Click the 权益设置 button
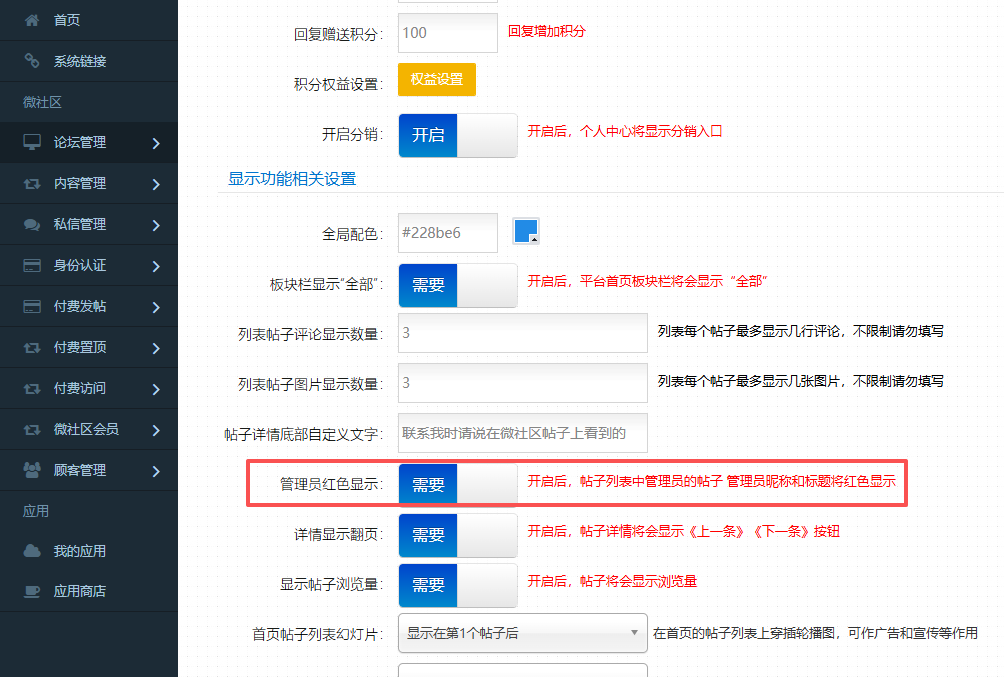The width and height of the screenshot is (1004, 677). (436, 80)
